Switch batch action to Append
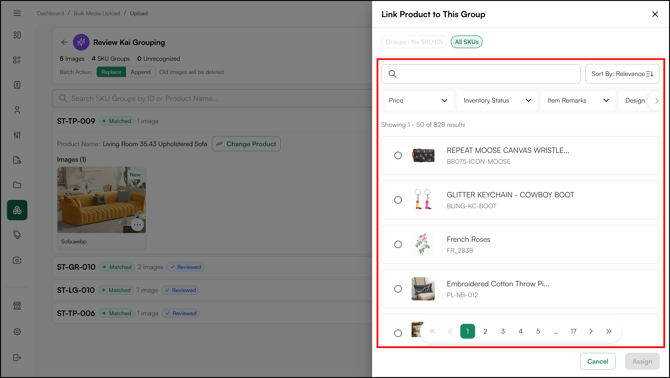Image resolution: width=670 pixels, height=378 pixels. pyautogui.click(x=141, y=72)
